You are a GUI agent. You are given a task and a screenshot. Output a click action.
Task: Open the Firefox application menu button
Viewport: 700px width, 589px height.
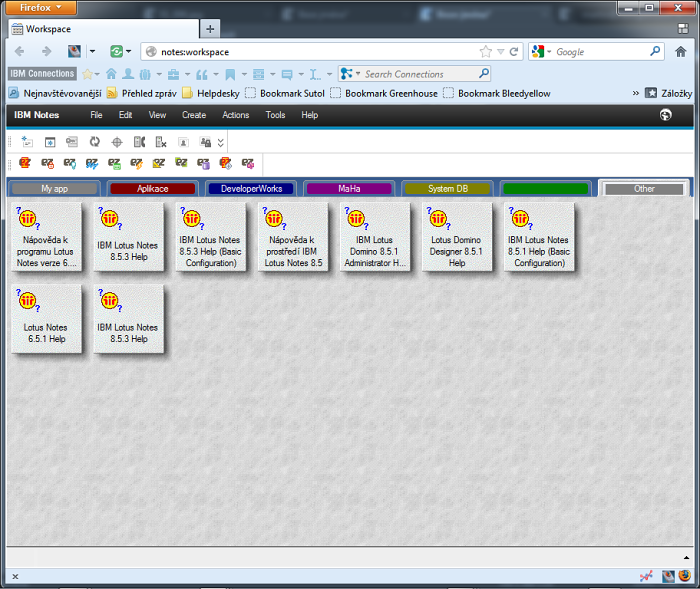pos(41,7)
